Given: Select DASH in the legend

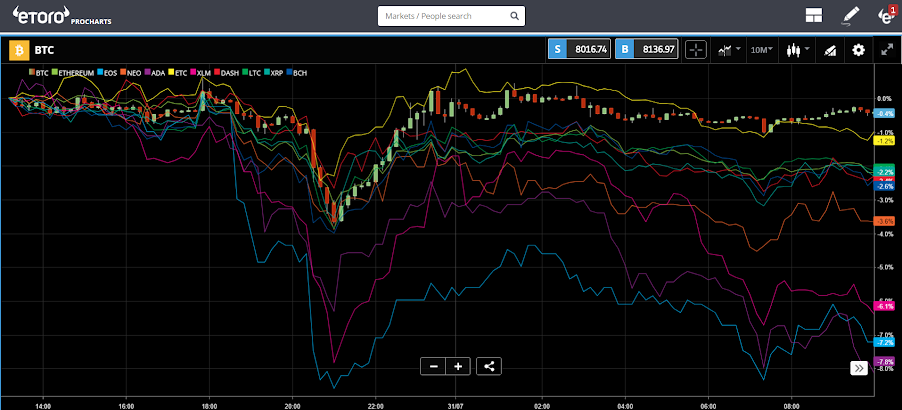Looking at the screenshot, I should pos(226,73).
